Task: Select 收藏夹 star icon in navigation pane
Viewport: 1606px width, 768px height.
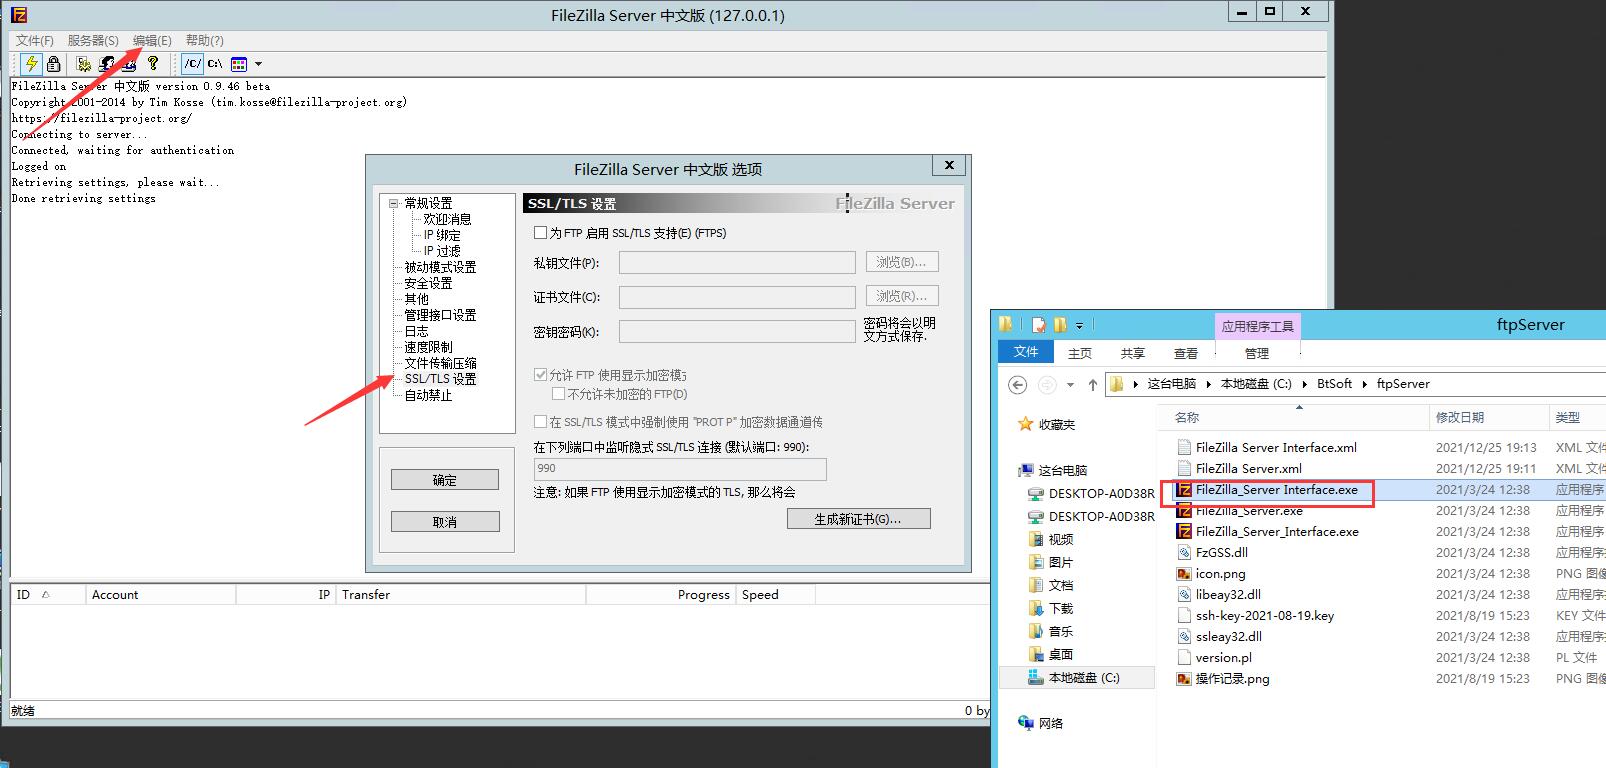Action: click(x=1025, y=424)
